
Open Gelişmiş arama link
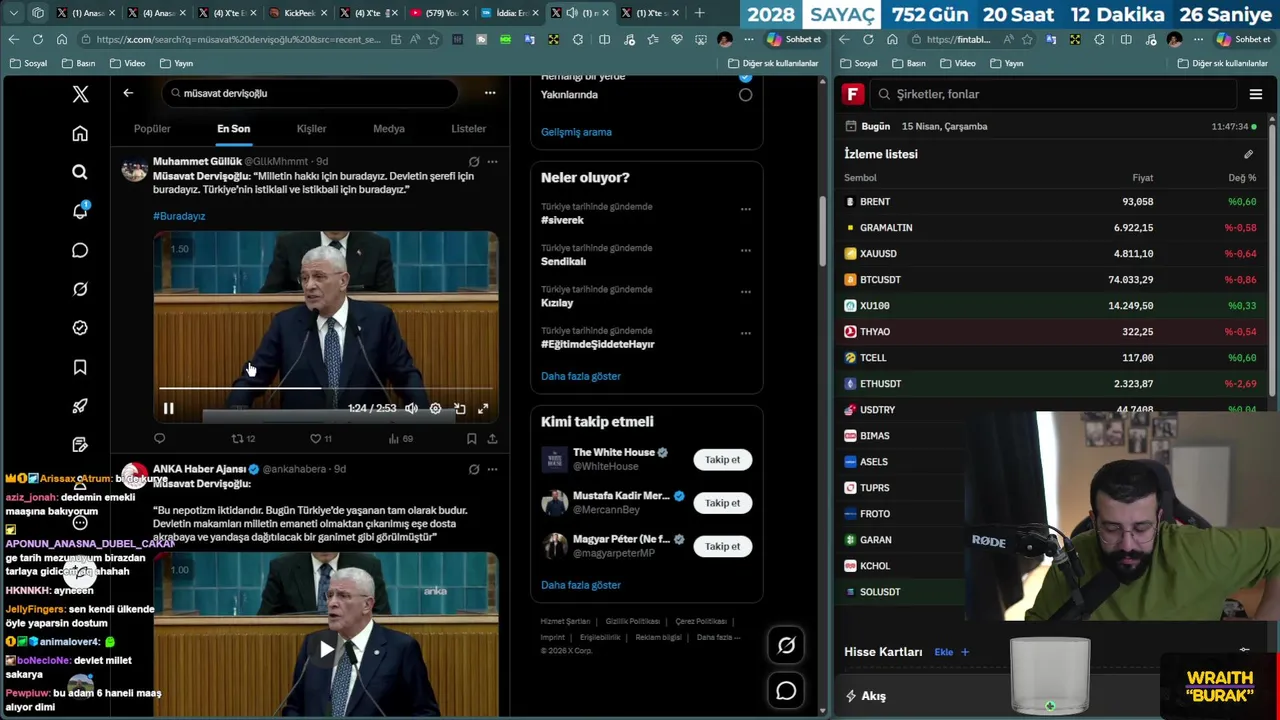pos(576,132)
